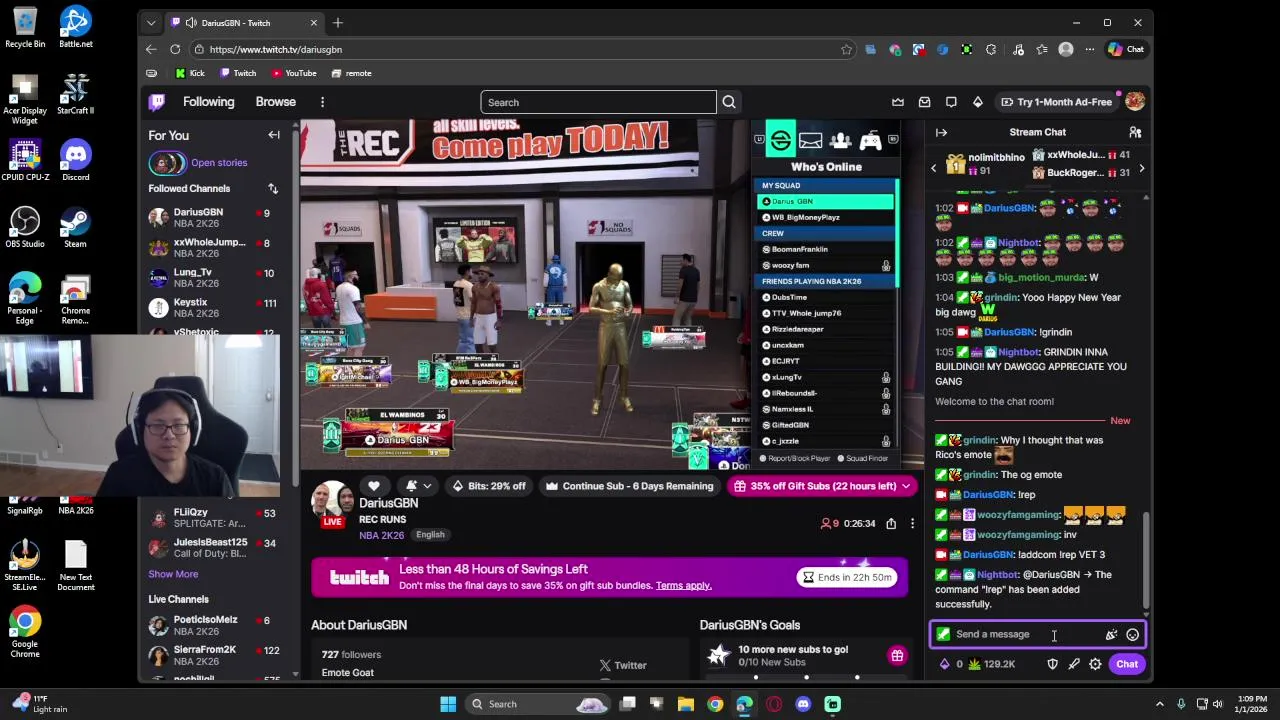Screen dimensions: 1280x720
Task: Click the bookmark star in address bar
Action: coord(846,49)
